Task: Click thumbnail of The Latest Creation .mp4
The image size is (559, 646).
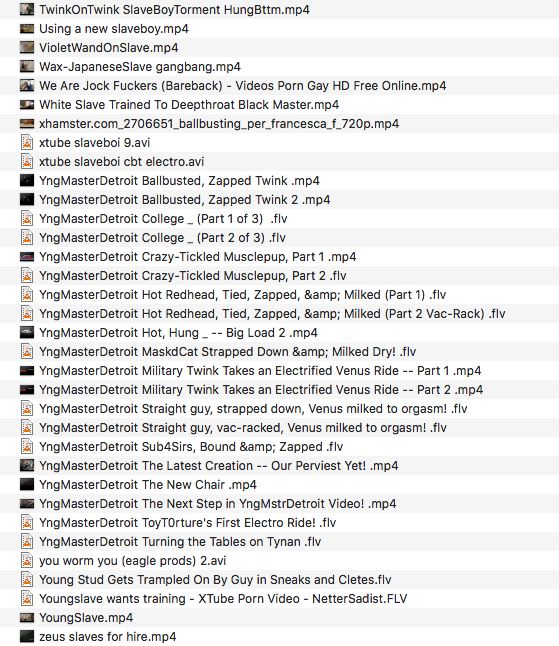Action: pyautogui.click(x=27, y=466)
